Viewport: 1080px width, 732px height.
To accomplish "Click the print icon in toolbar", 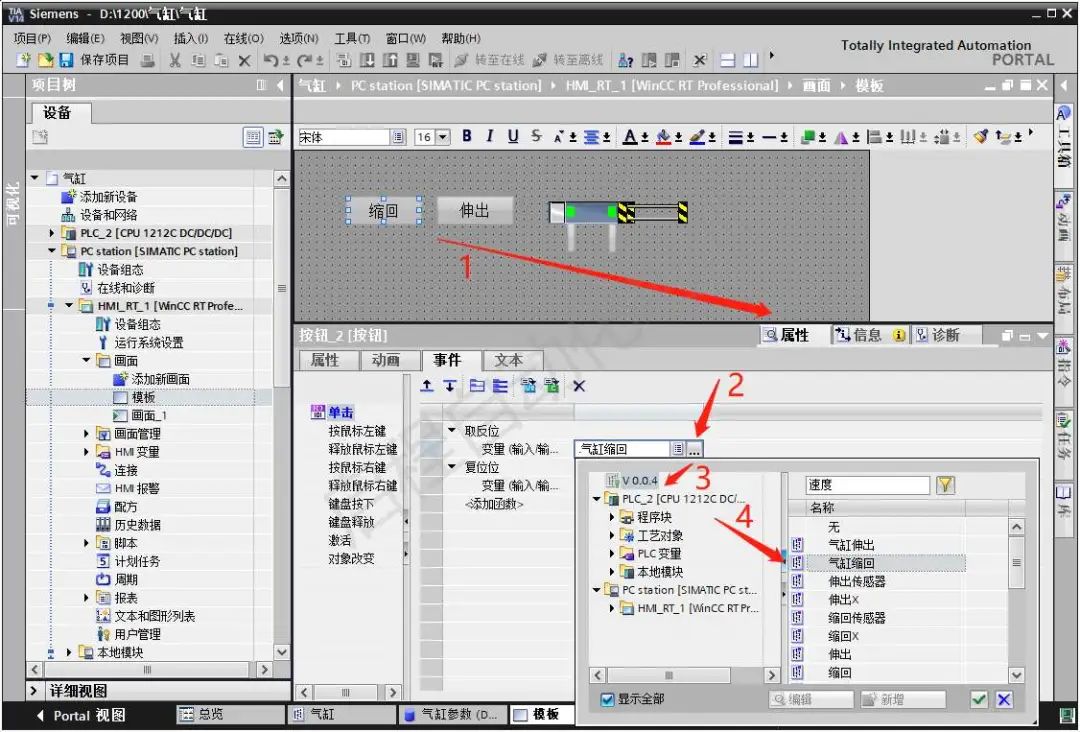I will [147, 61].
